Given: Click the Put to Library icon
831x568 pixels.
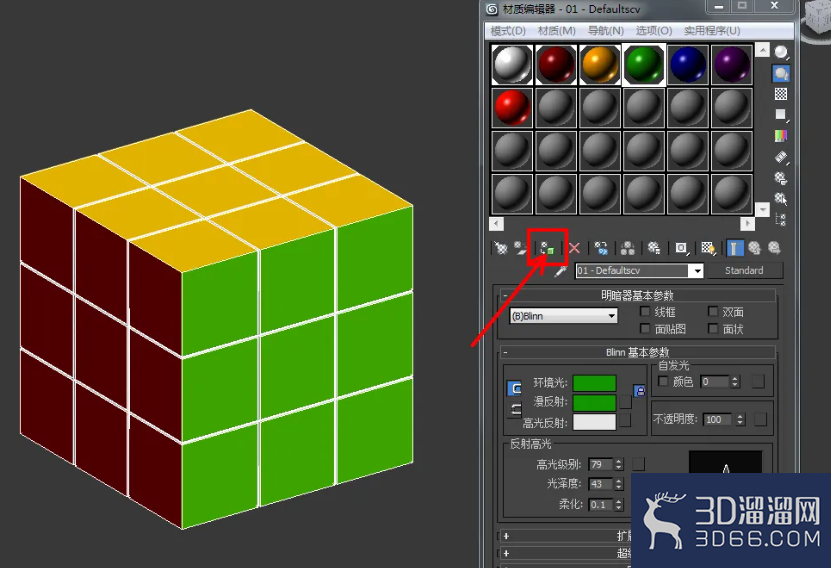Looking at the screenshot, I should click(x=654, y=248).
